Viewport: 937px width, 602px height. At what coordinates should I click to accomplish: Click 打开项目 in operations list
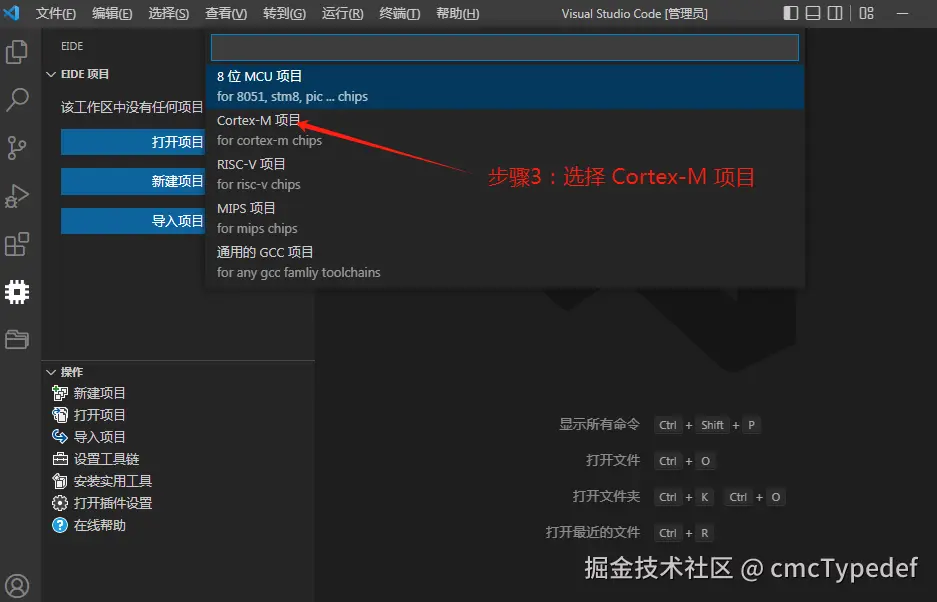[99, 415]
